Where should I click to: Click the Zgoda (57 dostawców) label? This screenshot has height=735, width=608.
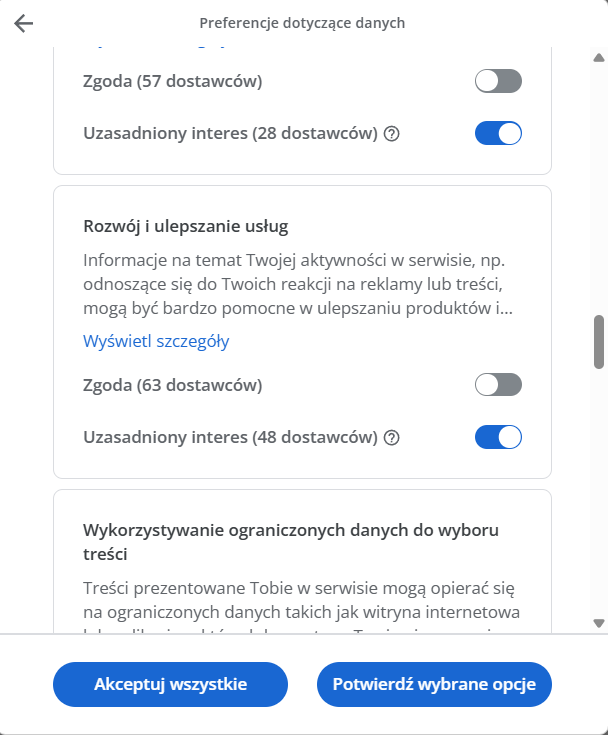pyautogui.click(x=173, y=82)
